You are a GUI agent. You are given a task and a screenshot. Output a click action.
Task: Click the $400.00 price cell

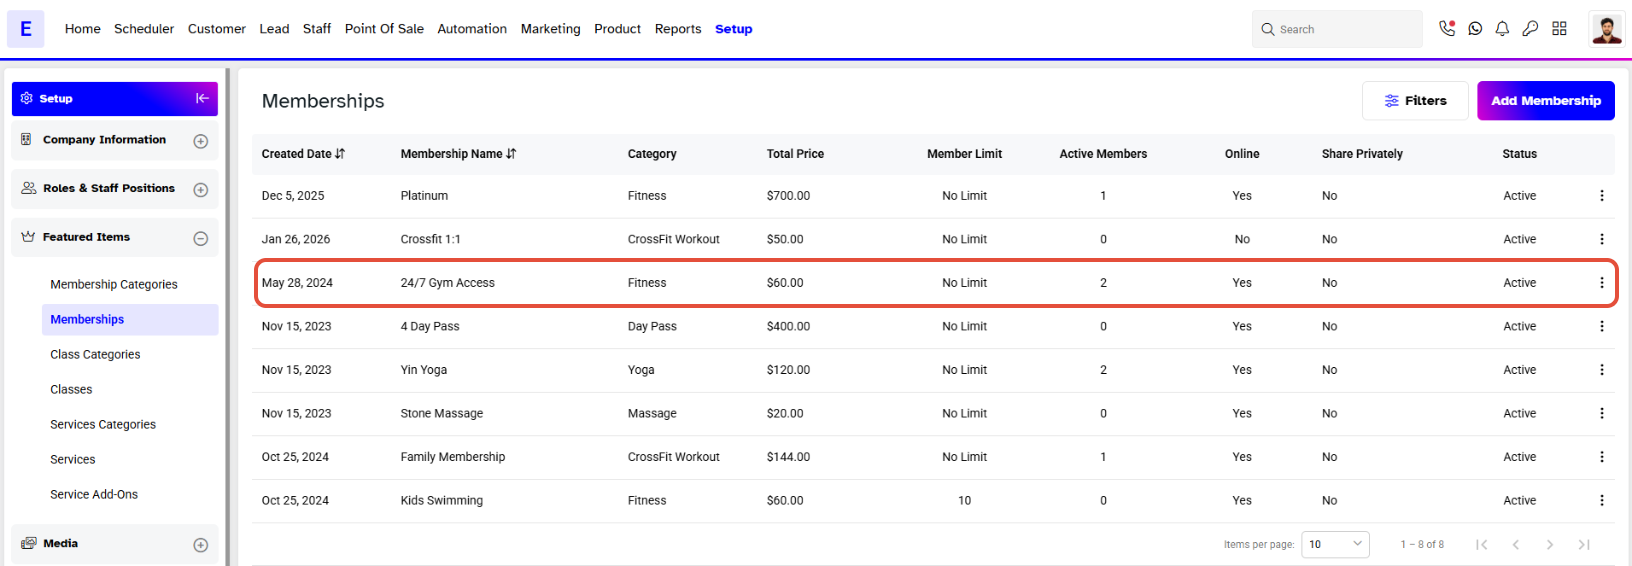point(788,326)
